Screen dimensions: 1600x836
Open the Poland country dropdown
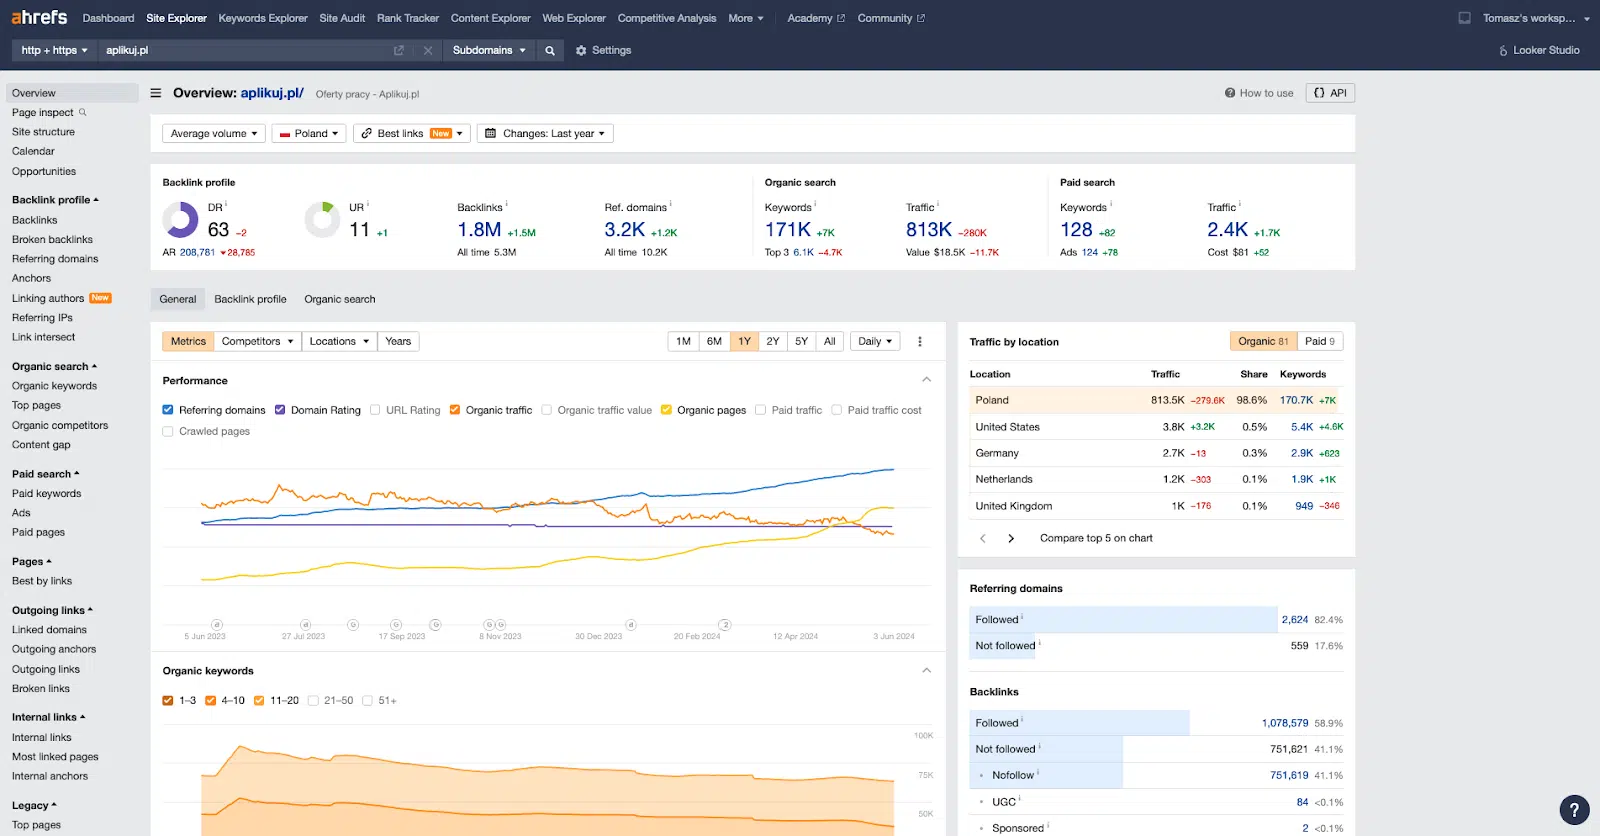pos(309,133)
